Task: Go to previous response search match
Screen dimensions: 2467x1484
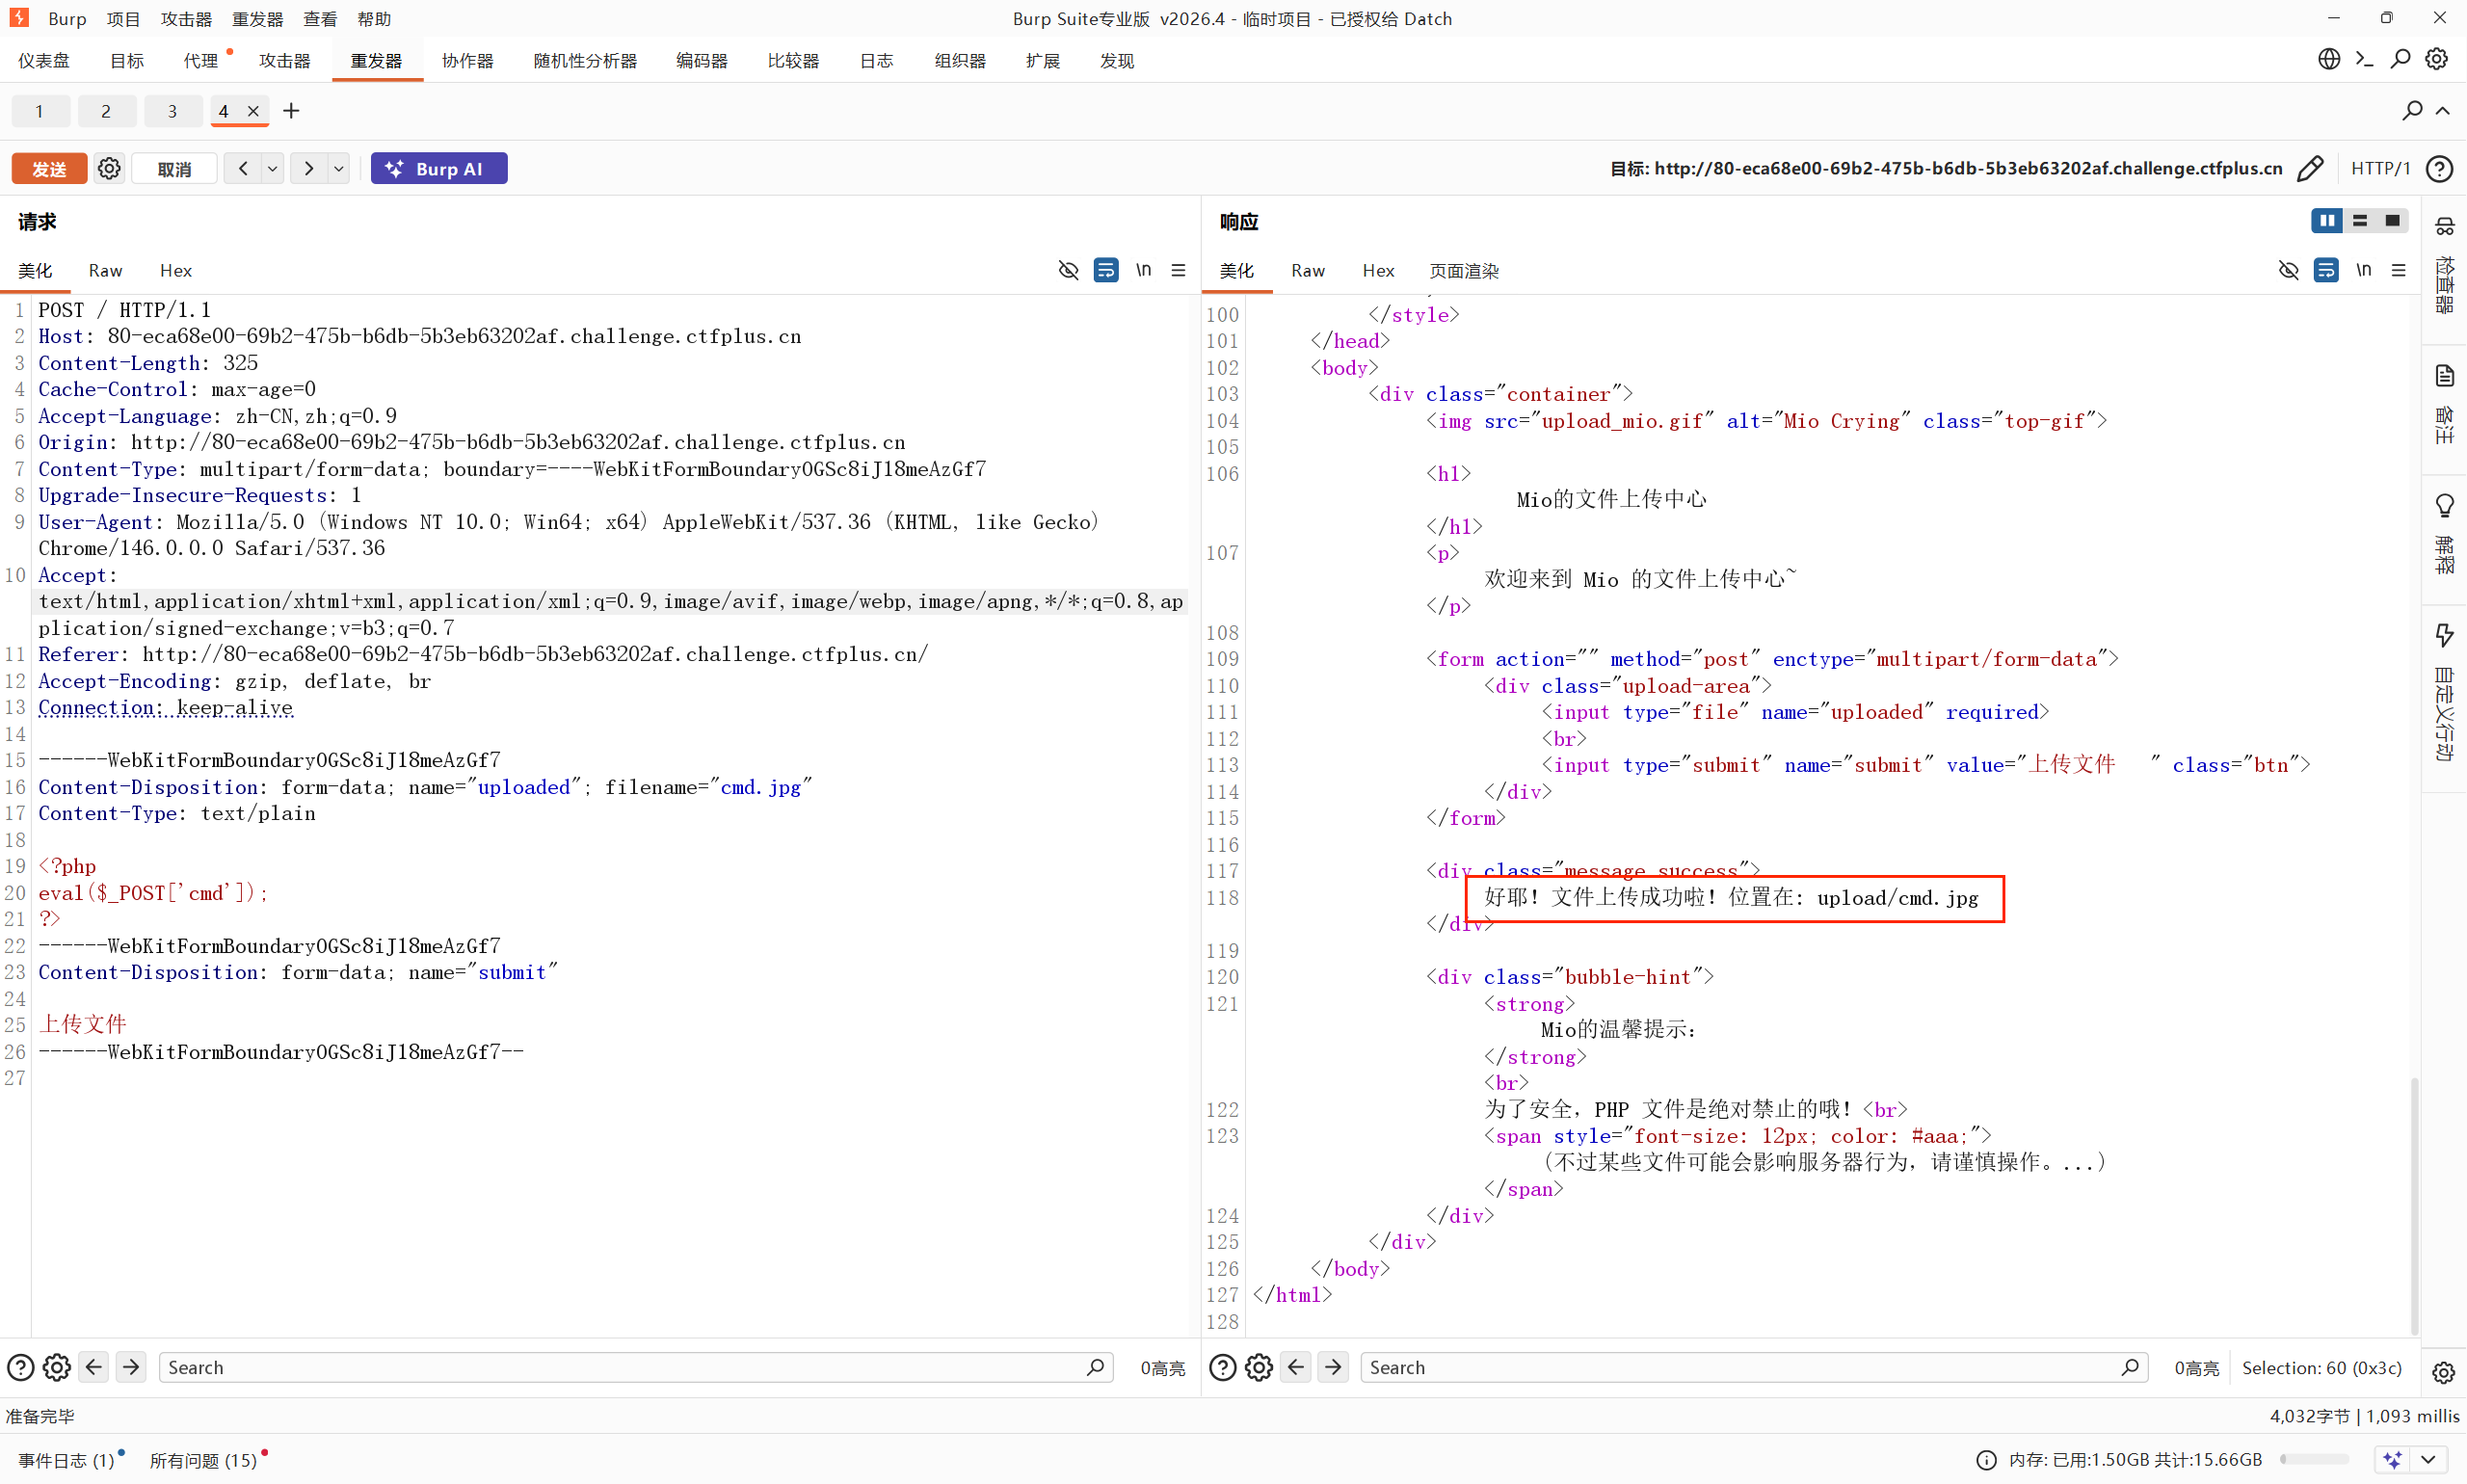Action: 1296,1367
